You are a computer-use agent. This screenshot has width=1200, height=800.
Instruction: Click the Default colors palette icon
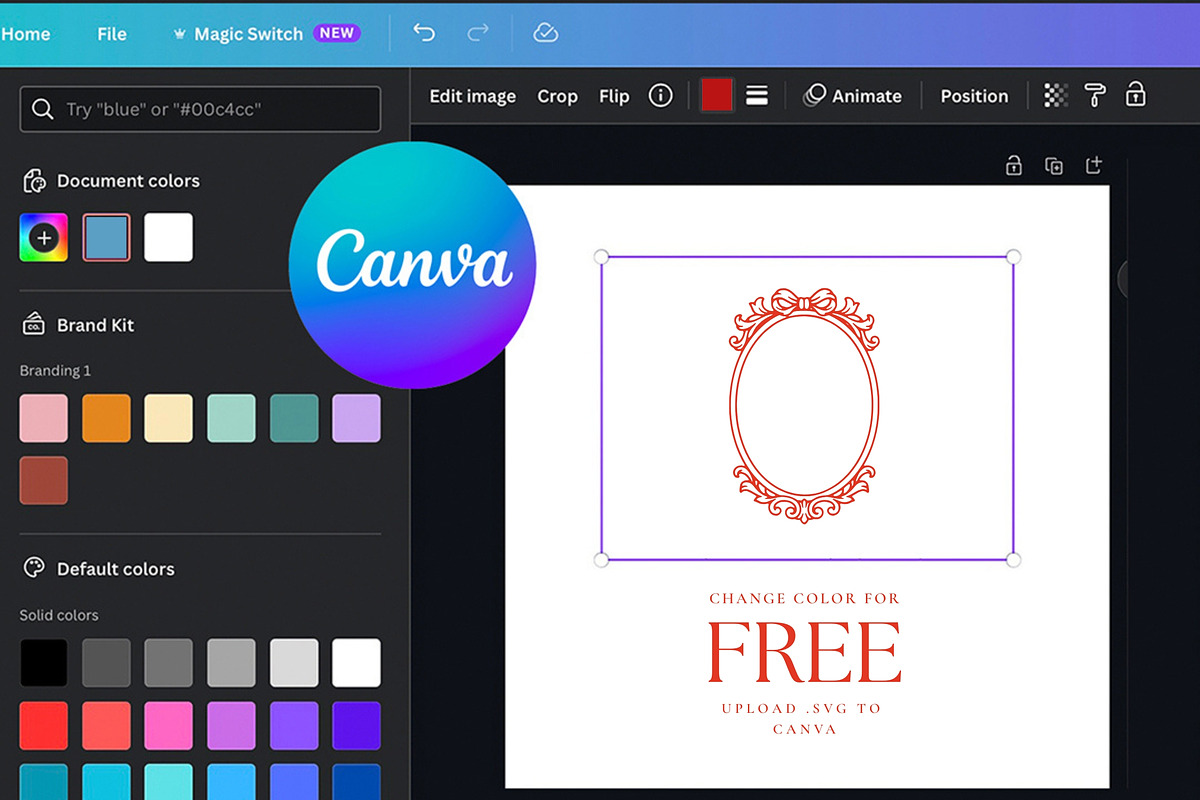point(34,568)
